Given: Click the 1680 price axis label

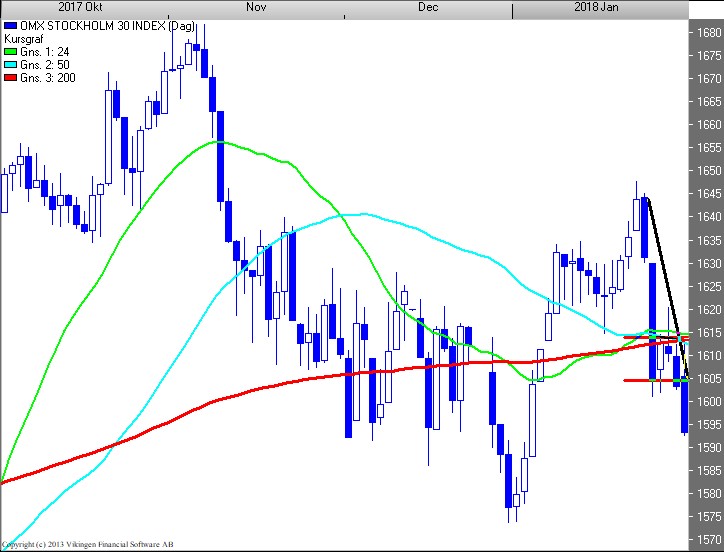Looking at the screenshot, I should coord(708,33).
